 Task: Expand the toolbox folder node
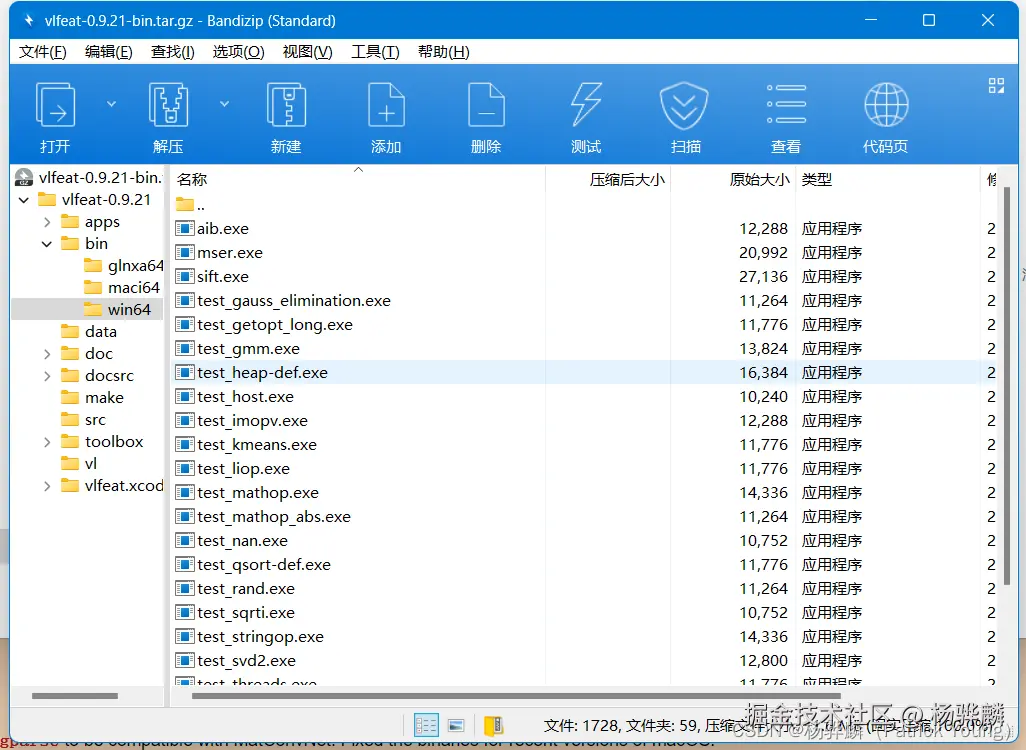click(46, 442)
